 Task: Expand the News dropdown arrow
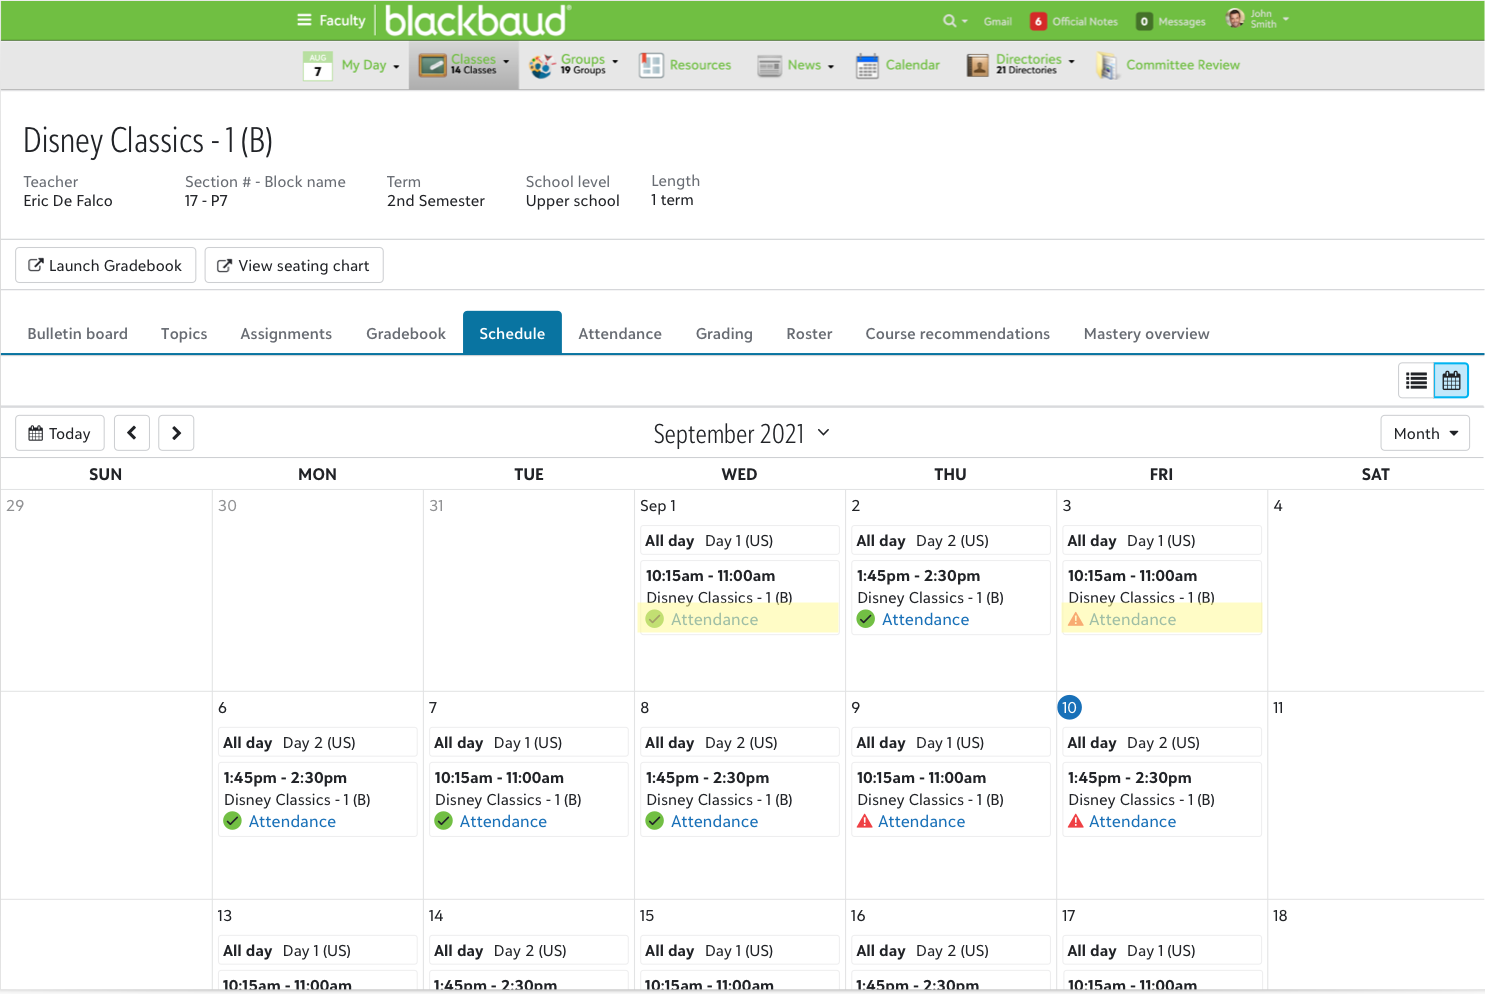click(831, 67)
